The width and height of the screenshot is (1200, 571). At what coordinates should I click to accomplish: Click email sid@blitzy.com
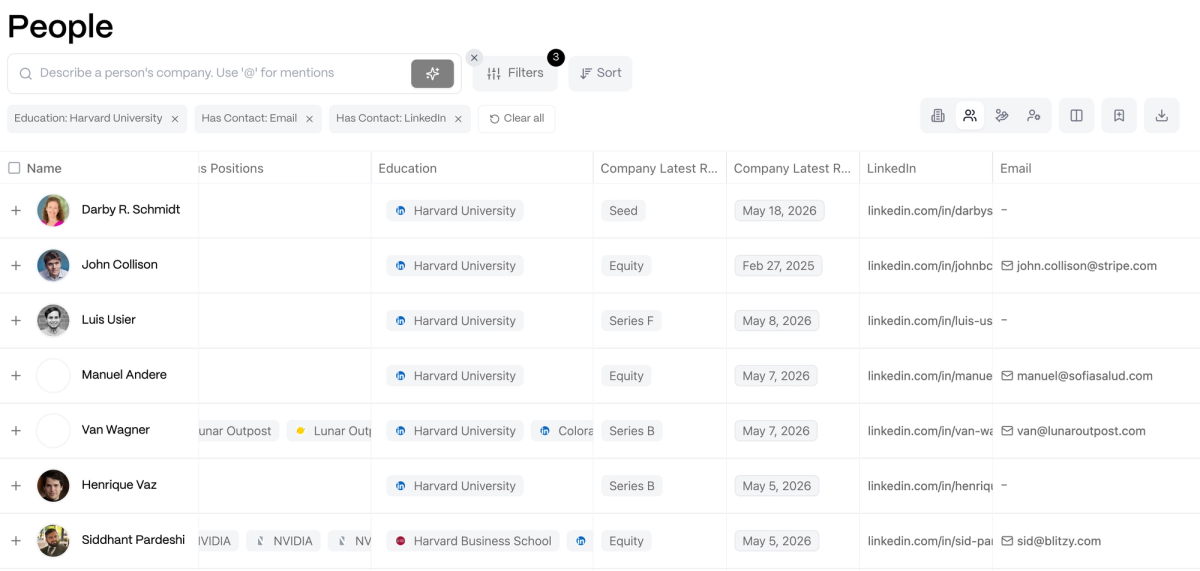1059,541
